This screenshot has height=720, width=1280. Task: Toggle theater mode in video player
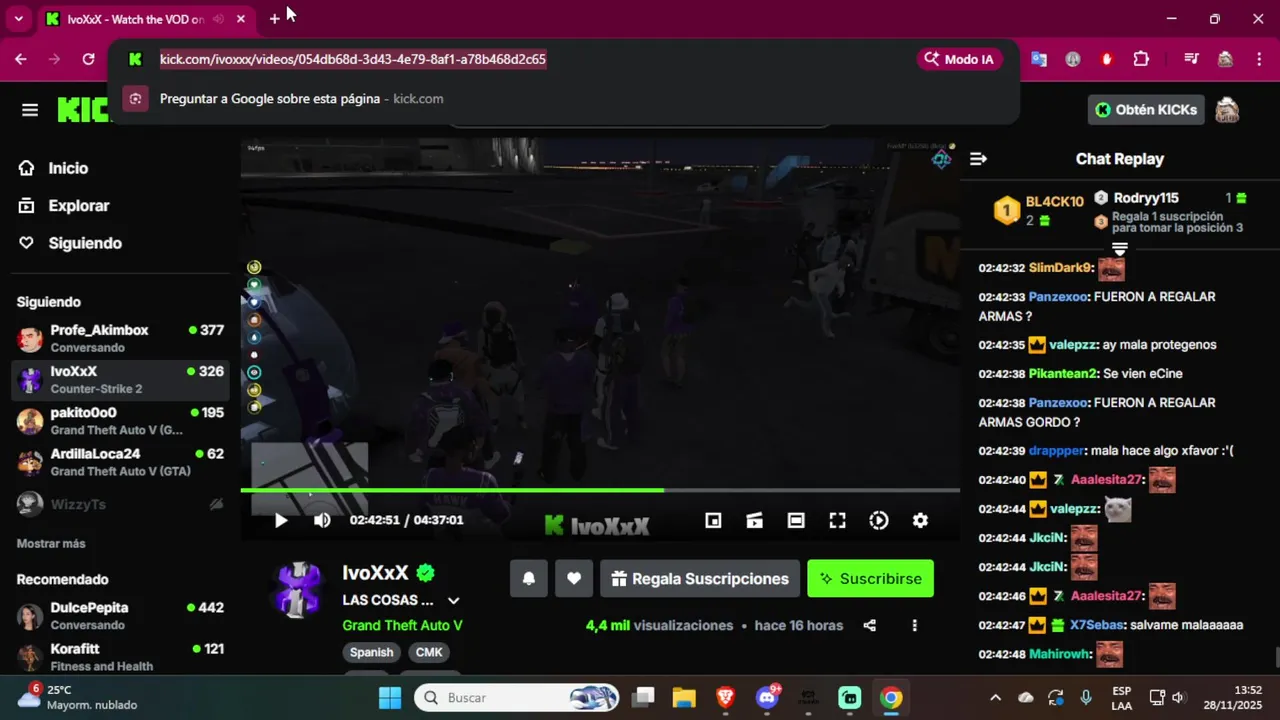(796, 520)
